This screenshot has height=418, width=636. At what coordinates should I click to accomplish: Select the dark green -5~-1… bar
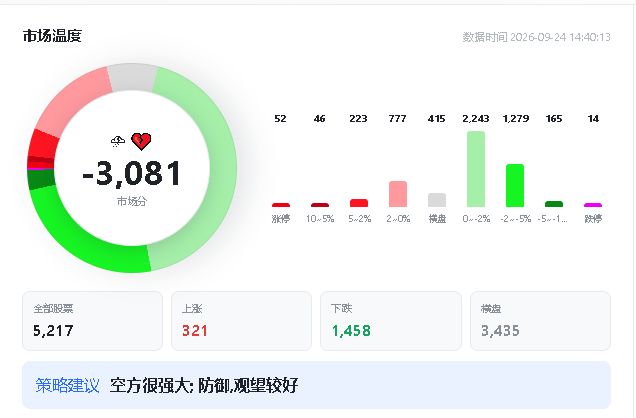pyautogui.click(x=554, y=204)
